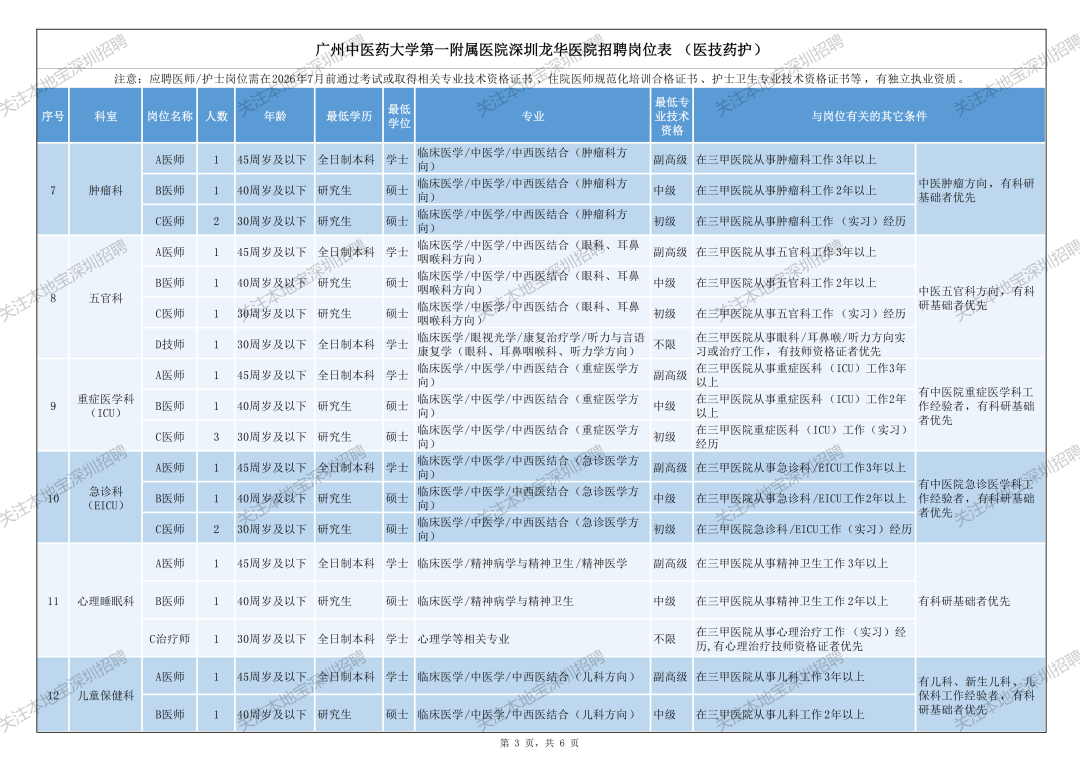Click 在三甲医院从事五官科工作（实习）经历 cell
This screenshot has width=1080, height=764.
tap(804, 313)
